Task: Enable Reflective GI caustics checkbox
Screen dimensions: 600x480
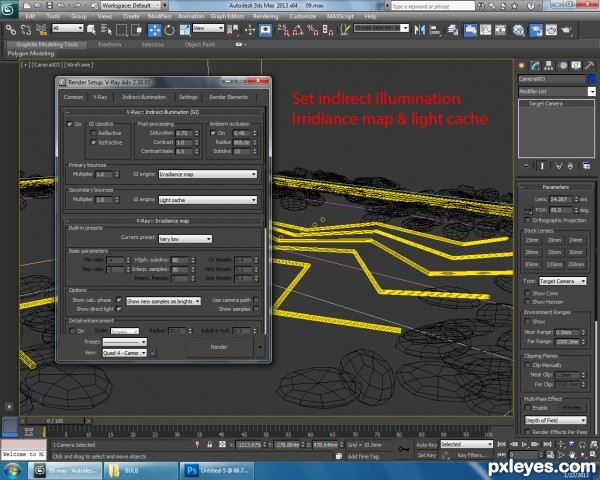Action: (93, 133)
